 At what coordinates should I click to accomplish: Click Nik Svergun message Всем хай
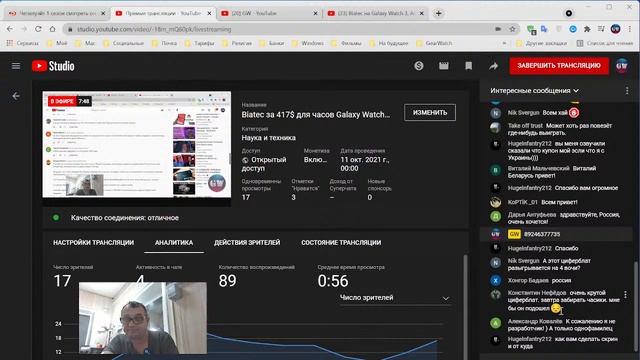pyautogui.click(x=557, y=113)
